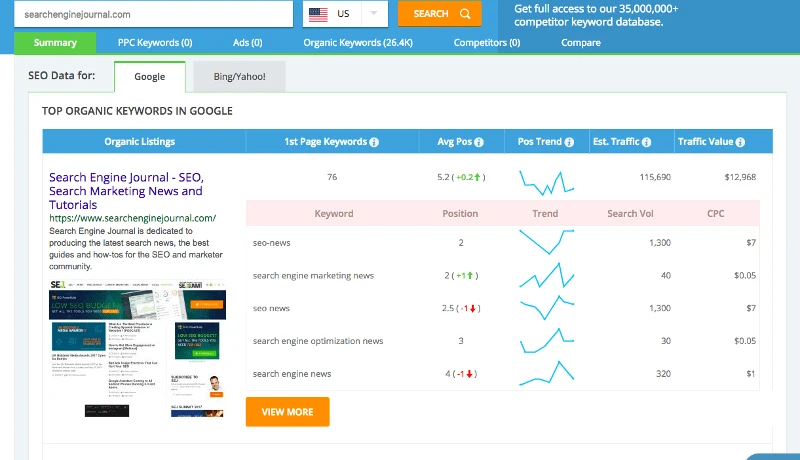This screenshot has height=460, width=800.
Task: Open the Compare tab
Action: pyautogui.click(x=581, y=43)
